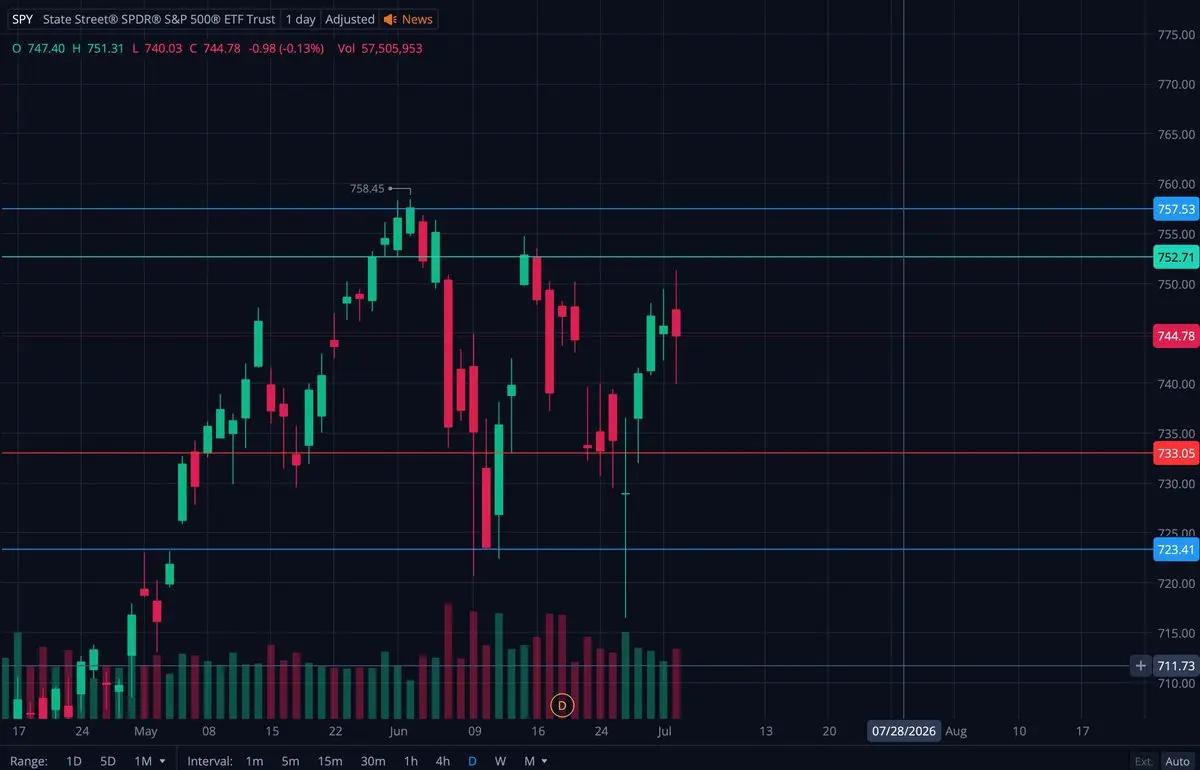Click the SPY ticker symbol

[22, 19]
